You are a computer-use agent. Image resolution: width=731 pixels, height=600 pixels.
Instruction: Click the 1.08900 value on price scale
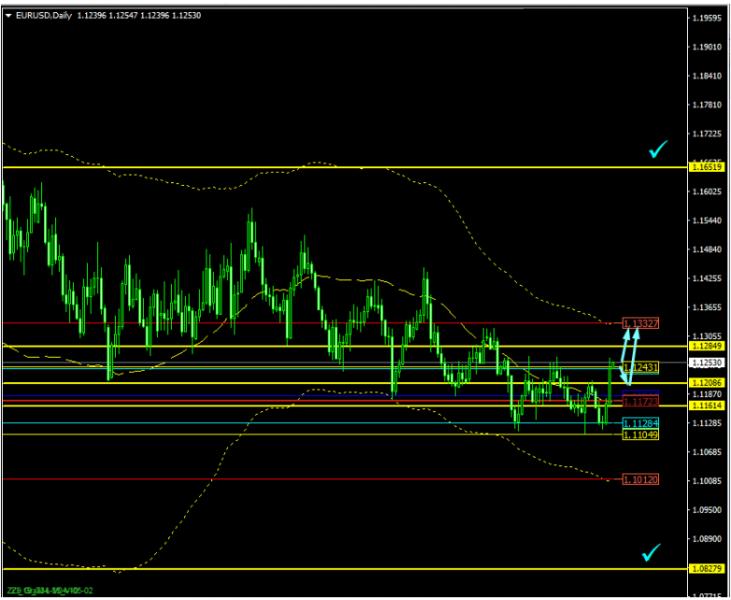pos(707,538)
